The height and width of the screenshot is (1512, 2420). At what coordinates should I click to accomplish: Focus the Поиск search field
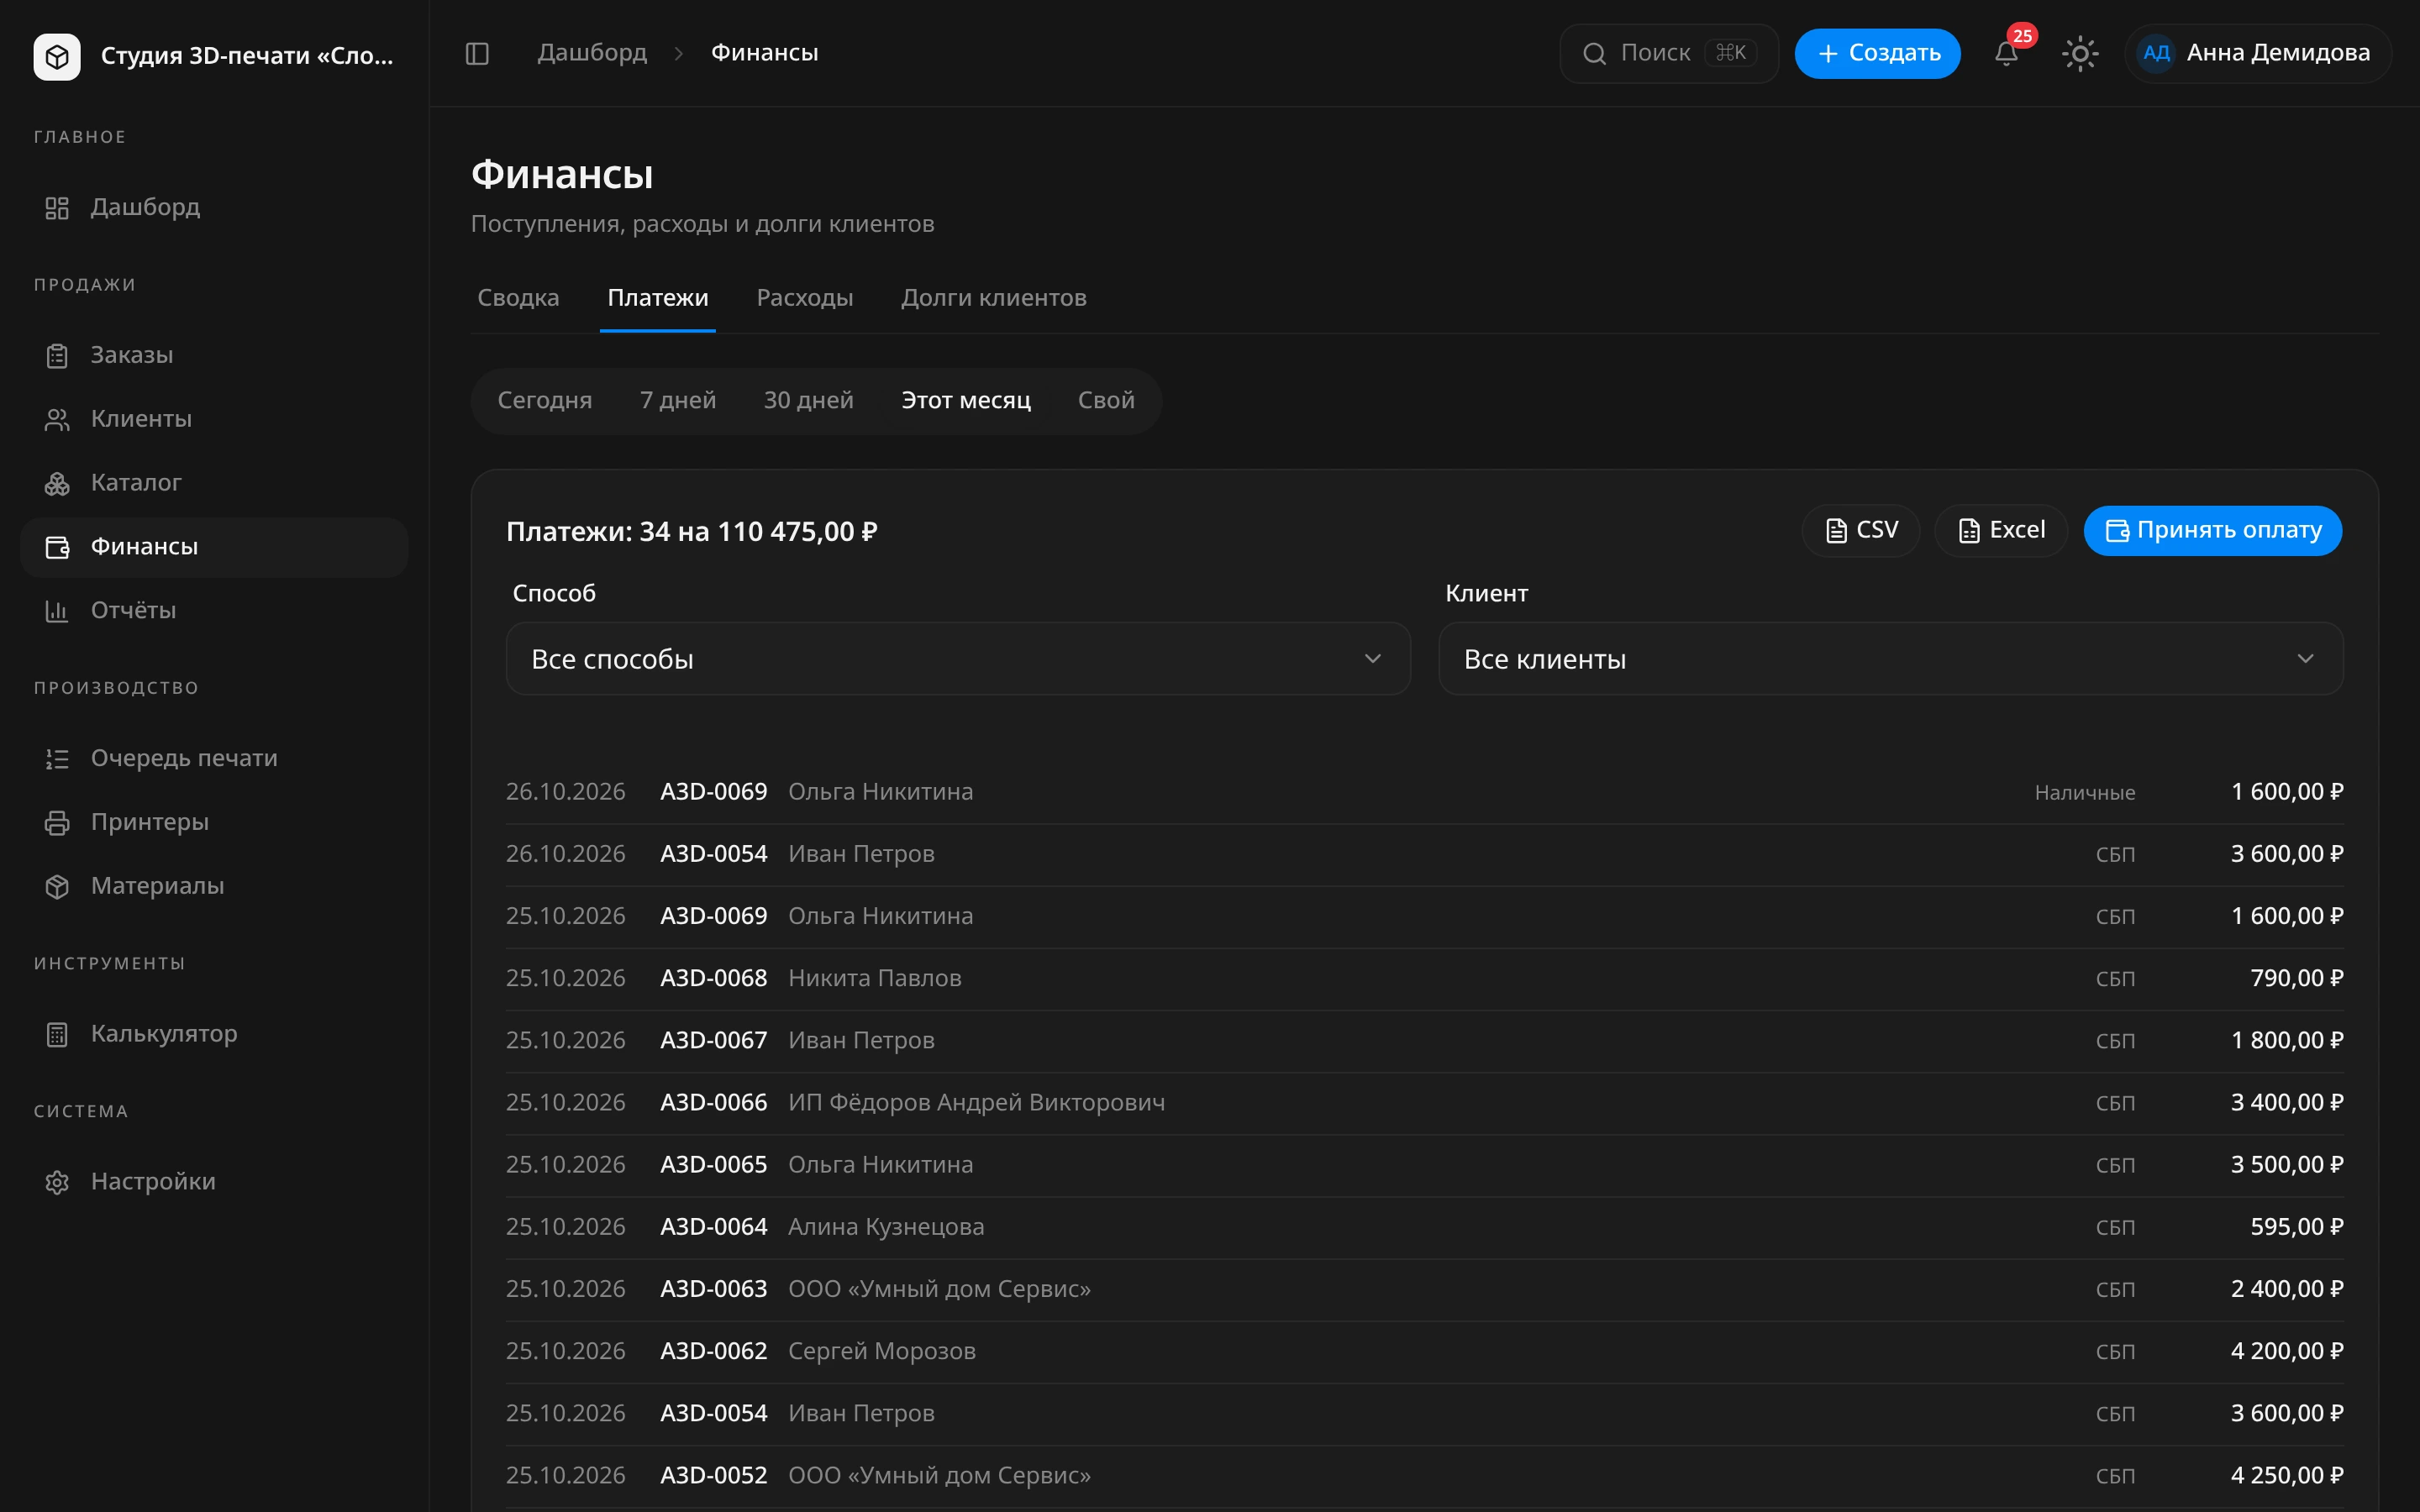point(1668,53)
